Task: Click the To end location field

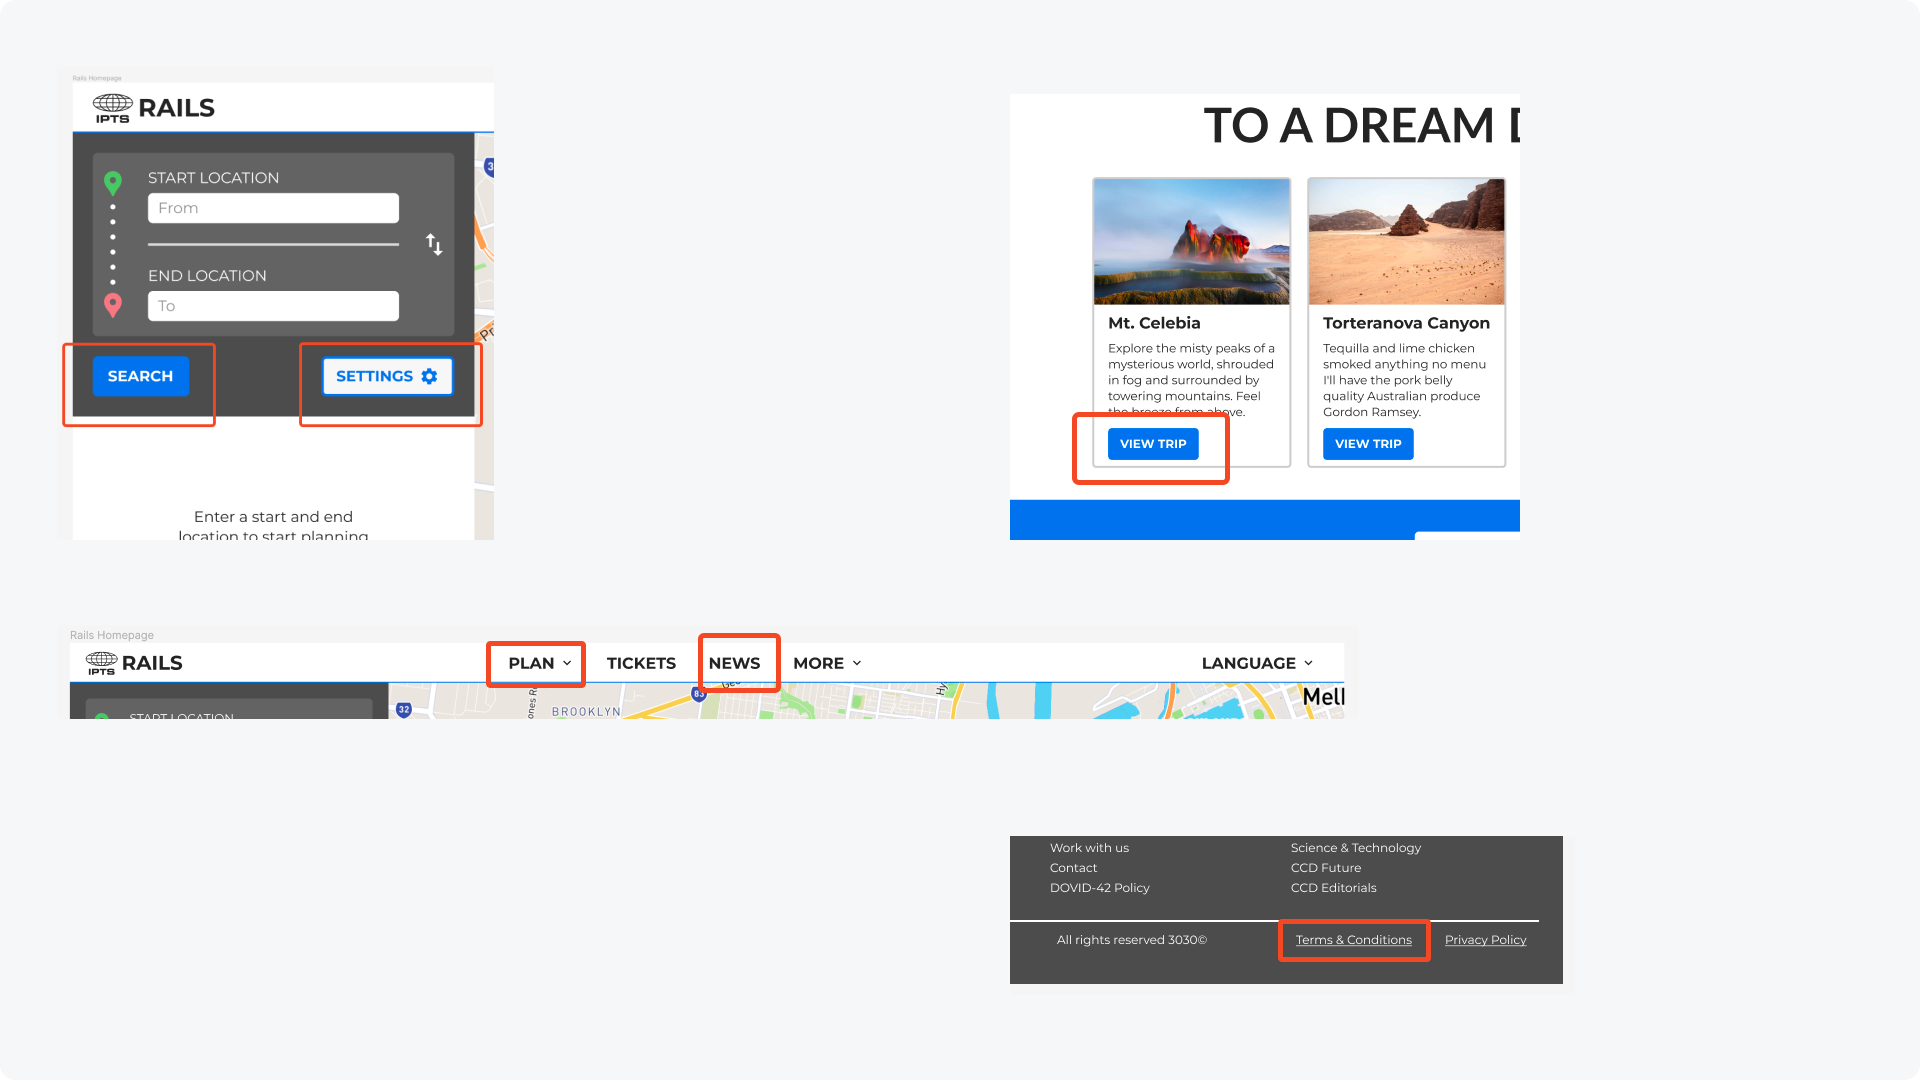Action: point(273,306)
